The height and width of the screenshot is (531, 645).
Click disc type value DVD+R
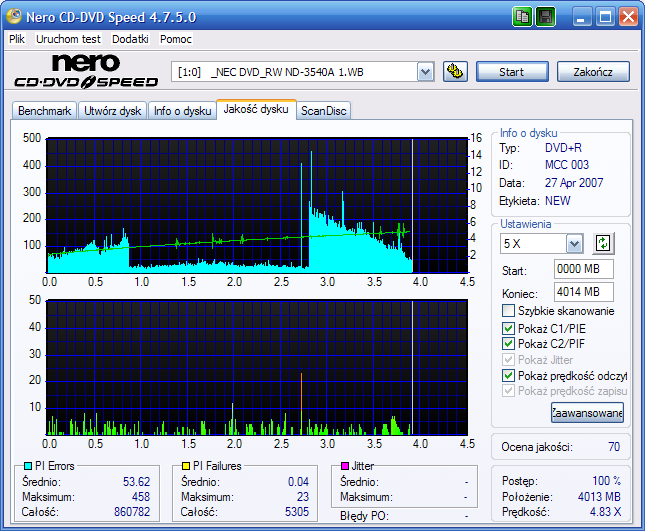563,148
